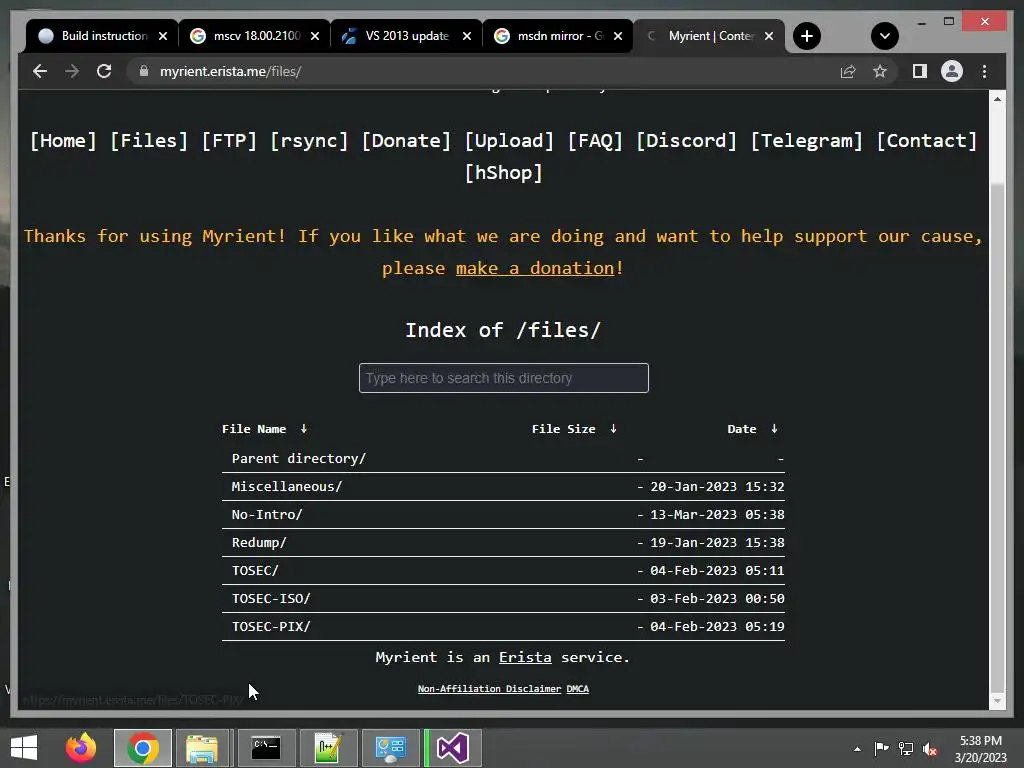Open the [hShop] link
1024x768 pixels.
click(504, 172)
